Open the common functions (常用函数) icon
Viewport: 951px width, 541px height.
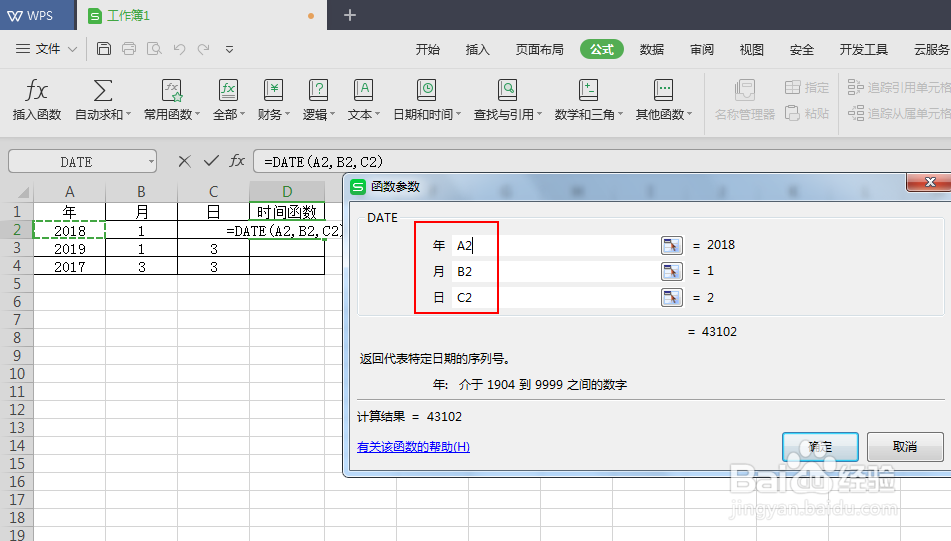(172, 91)
